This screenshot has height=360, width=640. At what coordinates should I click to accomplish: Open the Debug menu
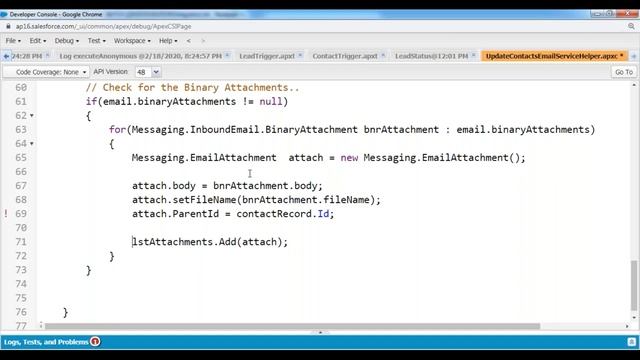coord(67,41)
